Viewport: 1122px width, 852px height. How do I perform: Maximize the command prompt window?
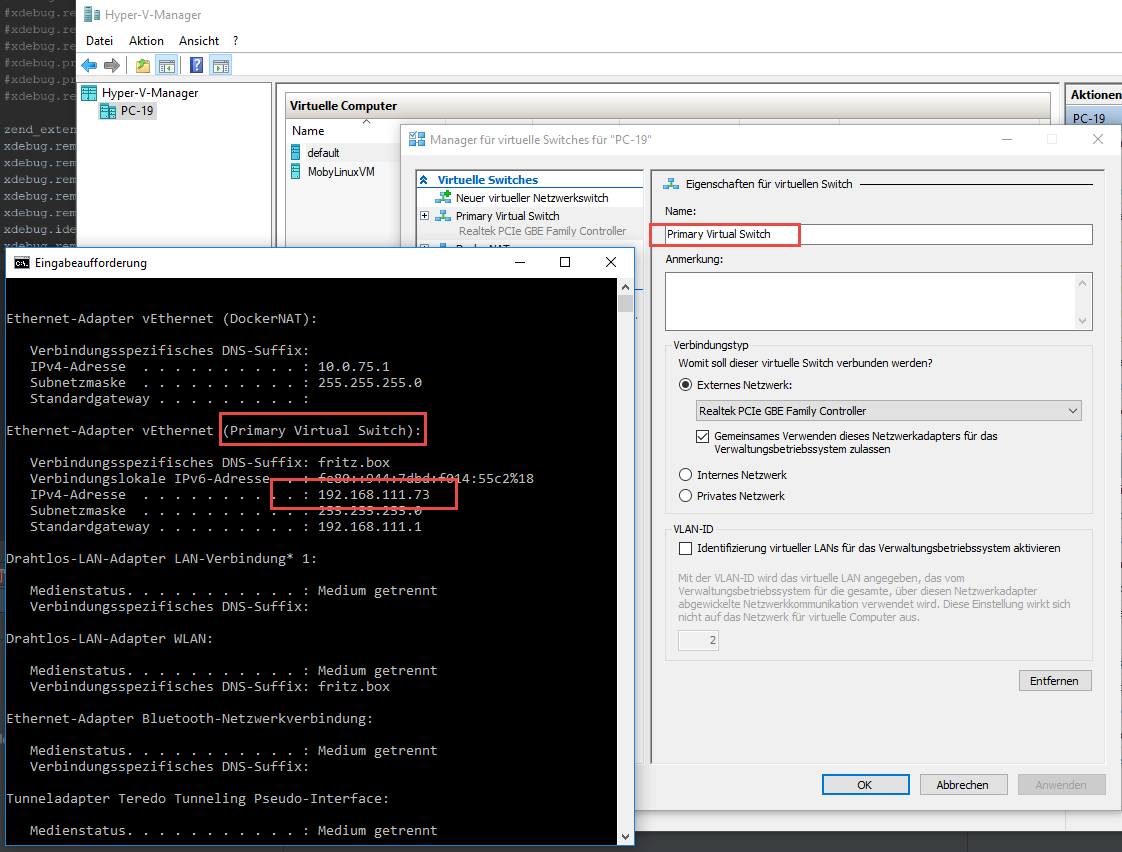tap(565, 263)
